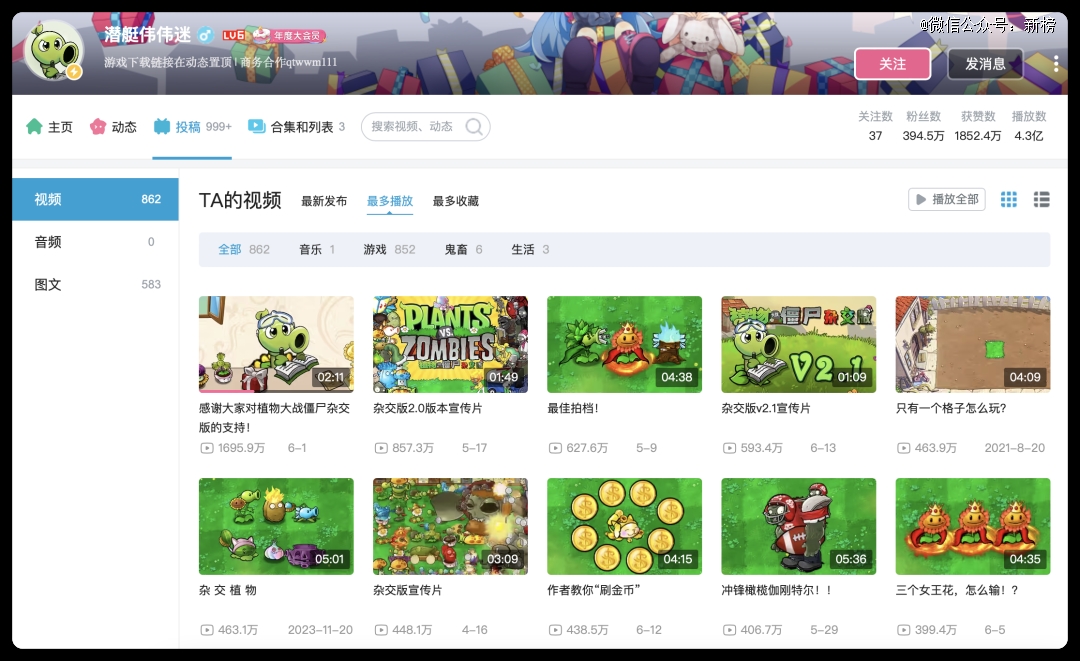Click the 2021-8-20 upload date

tap(1015, 448)
